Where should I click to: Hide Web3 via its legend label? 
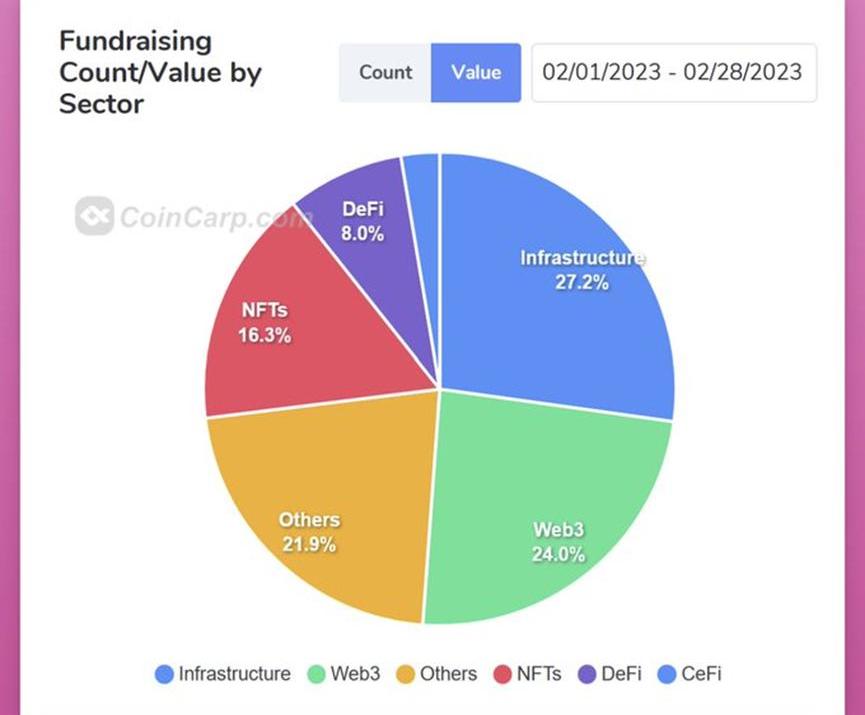click(355, 674)
